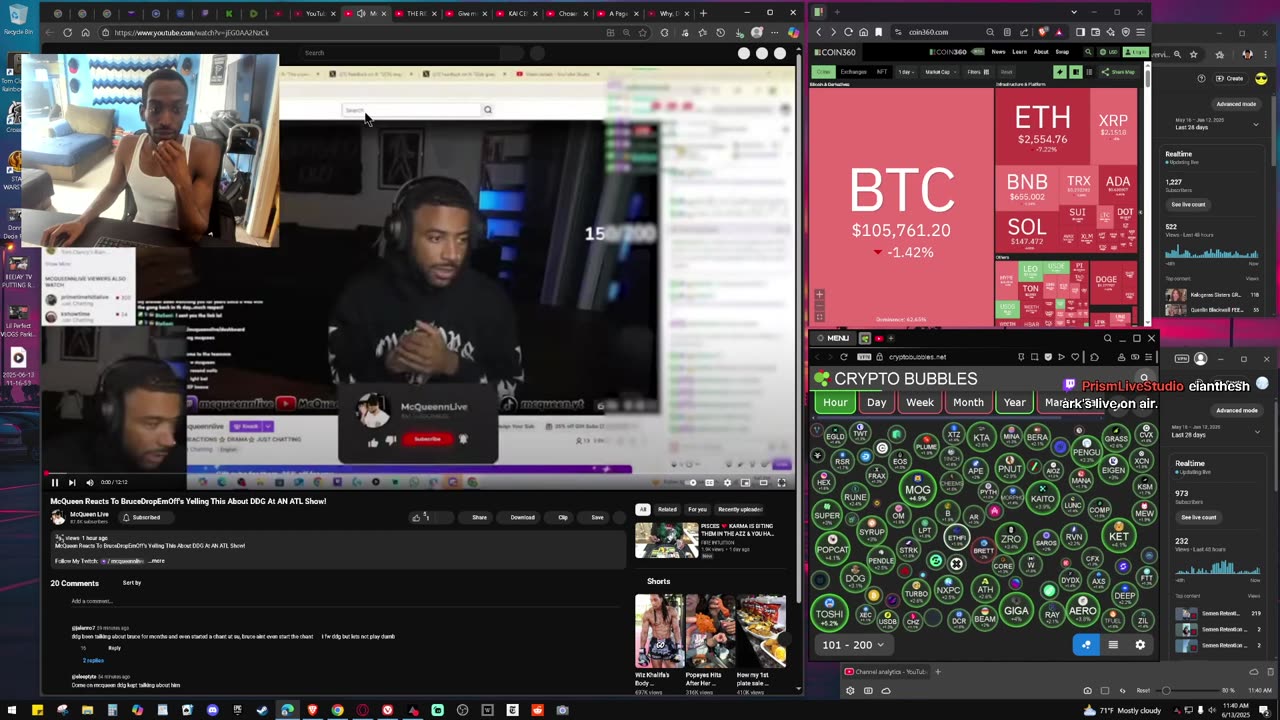1280x720 pixels.
Task: Toggle subtitles in YouTube player
Action: click(x=711, y=482)
